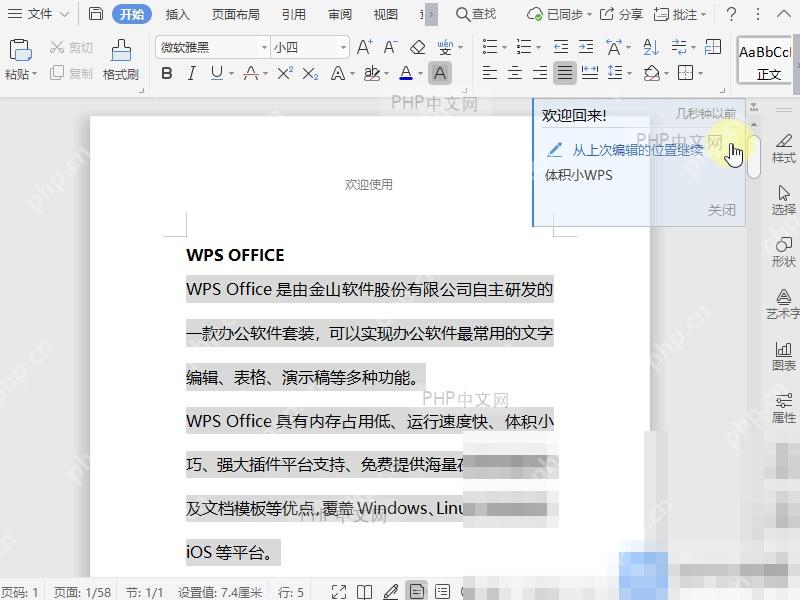Expand the synced (已同步) dropdown
This screenshot has height=600, width=800.
tap(589, 14)
